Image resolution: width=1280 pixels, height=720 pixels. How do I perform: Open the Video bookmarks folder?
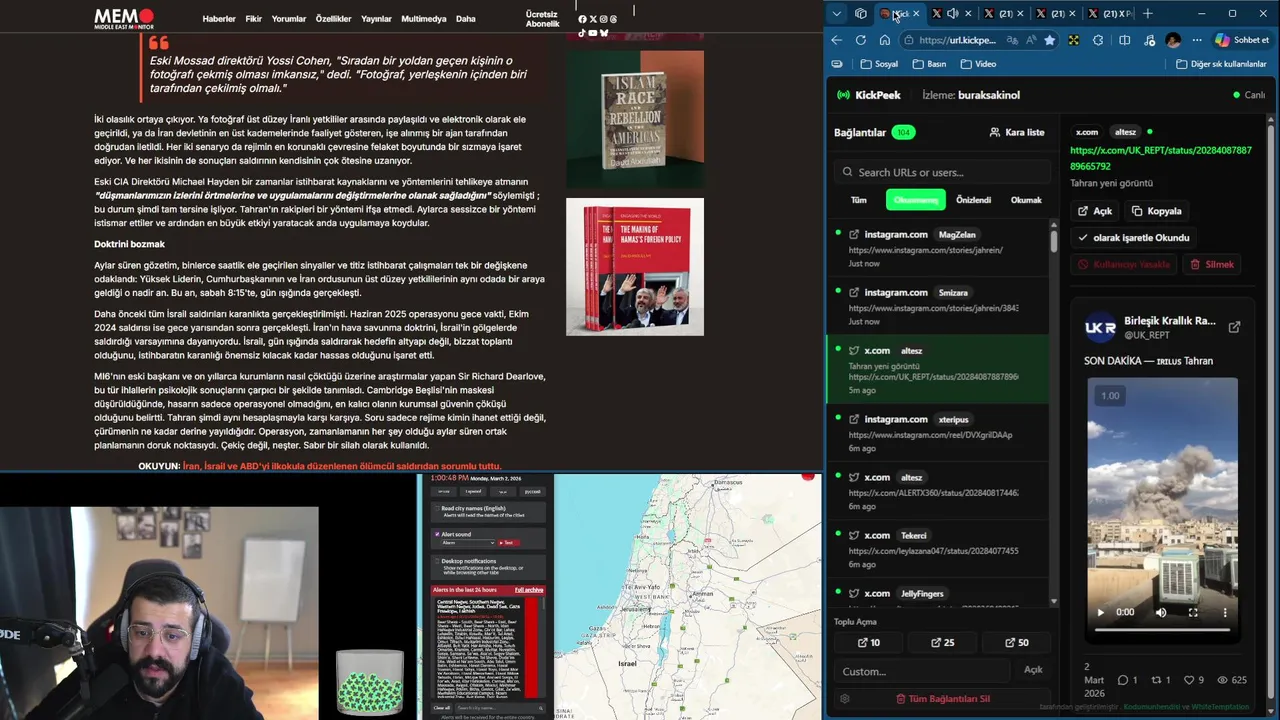tap(978, 64)
